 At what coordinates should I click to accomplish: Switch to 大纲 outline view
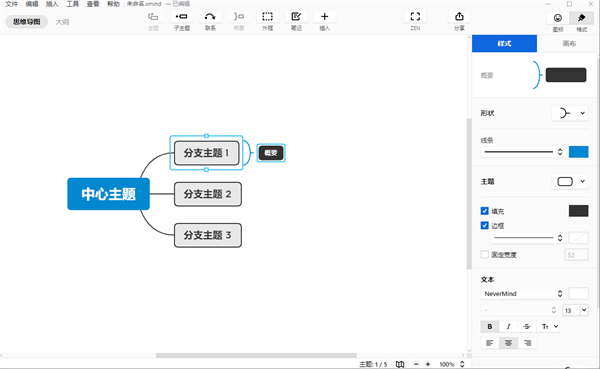(62, 22)
